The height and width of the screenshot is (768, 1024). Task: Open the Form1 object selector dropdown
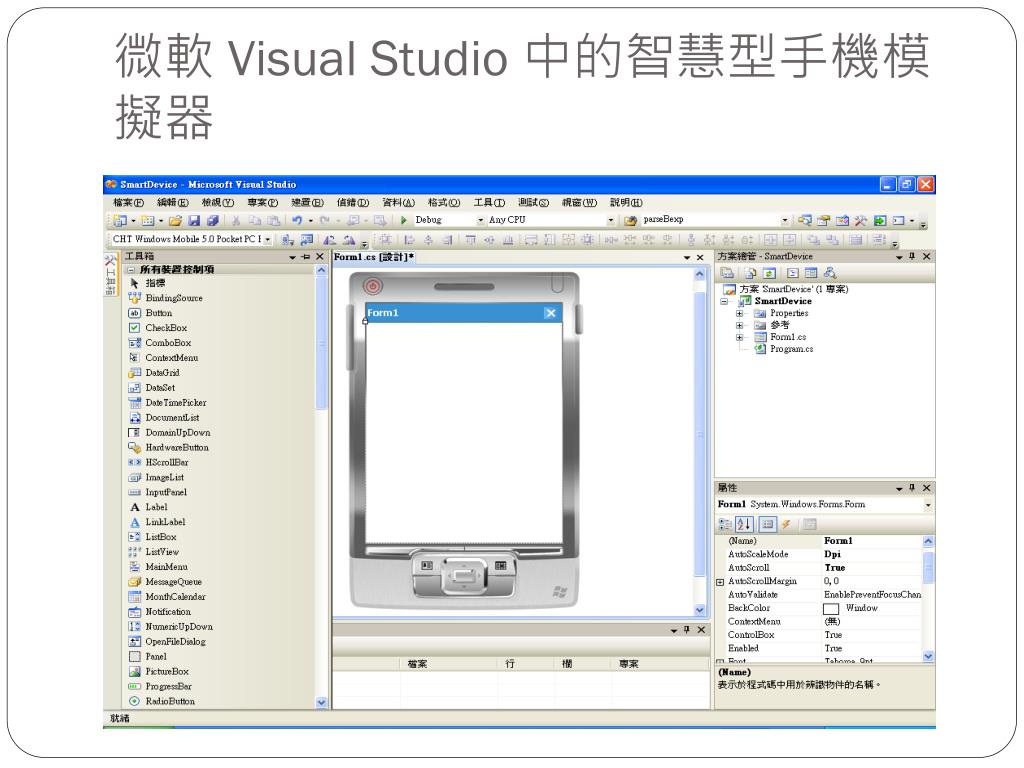point(927,505)
